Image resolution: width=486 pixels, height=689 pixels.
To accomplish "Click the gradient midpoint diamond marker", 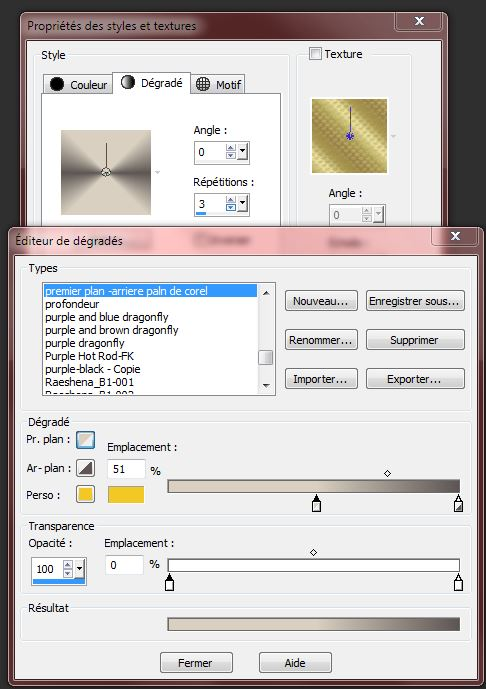I will 387,473.
